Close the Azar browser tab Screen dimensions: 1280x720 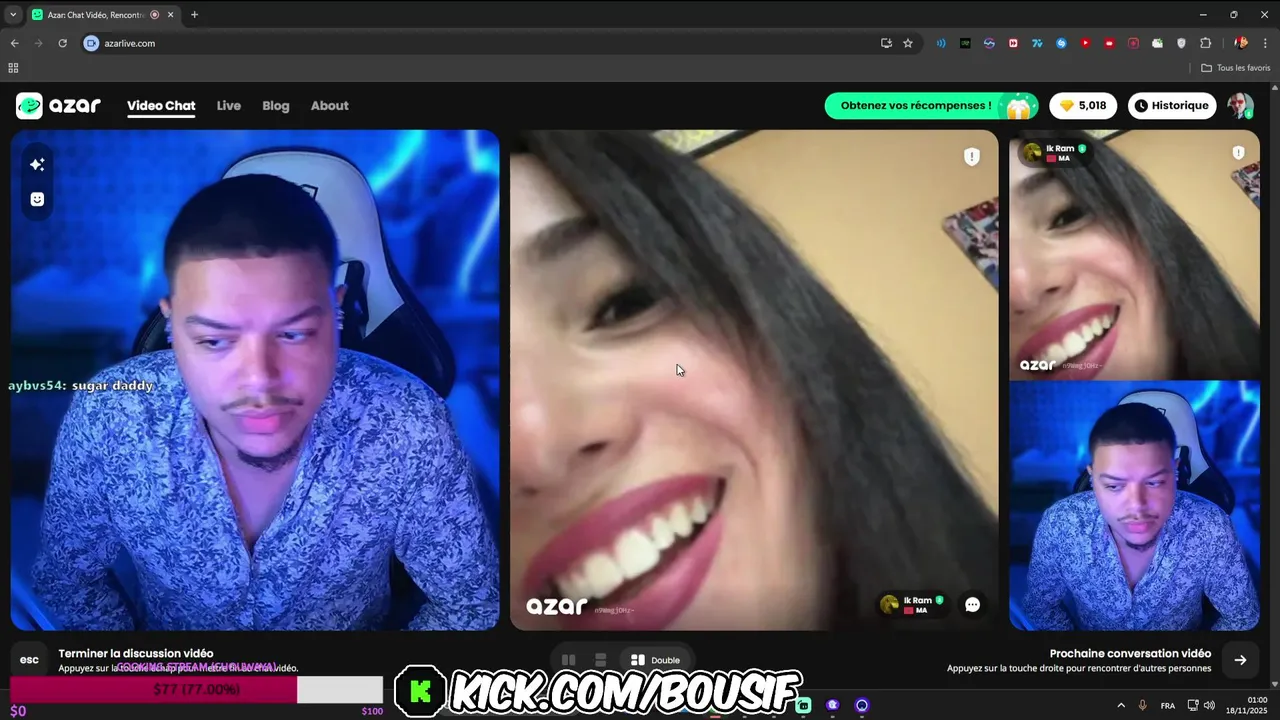tap(170, 15)
